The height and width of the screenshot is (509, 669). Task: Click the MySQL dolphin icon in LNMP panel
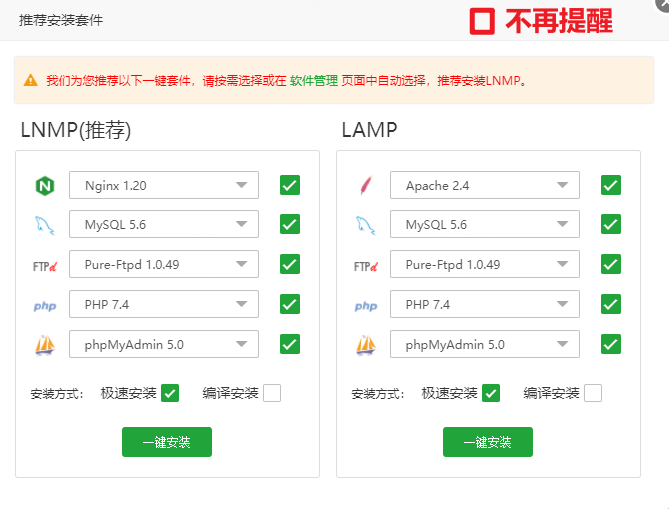[45, 225]
